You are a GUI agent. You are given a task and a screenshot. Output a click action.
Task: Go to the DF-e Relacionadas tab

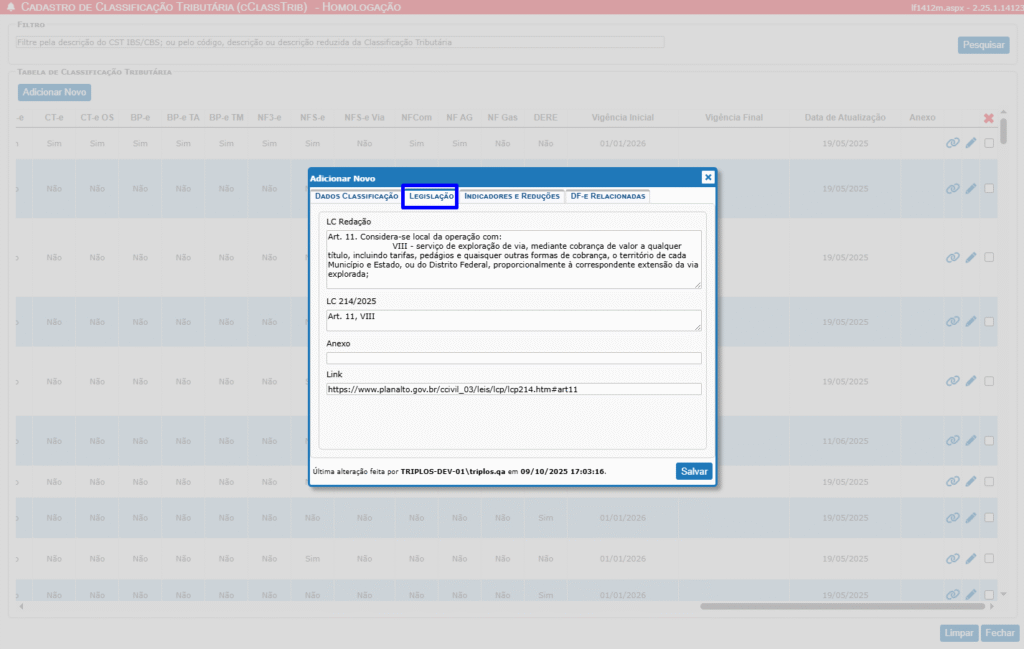(608, 196)
